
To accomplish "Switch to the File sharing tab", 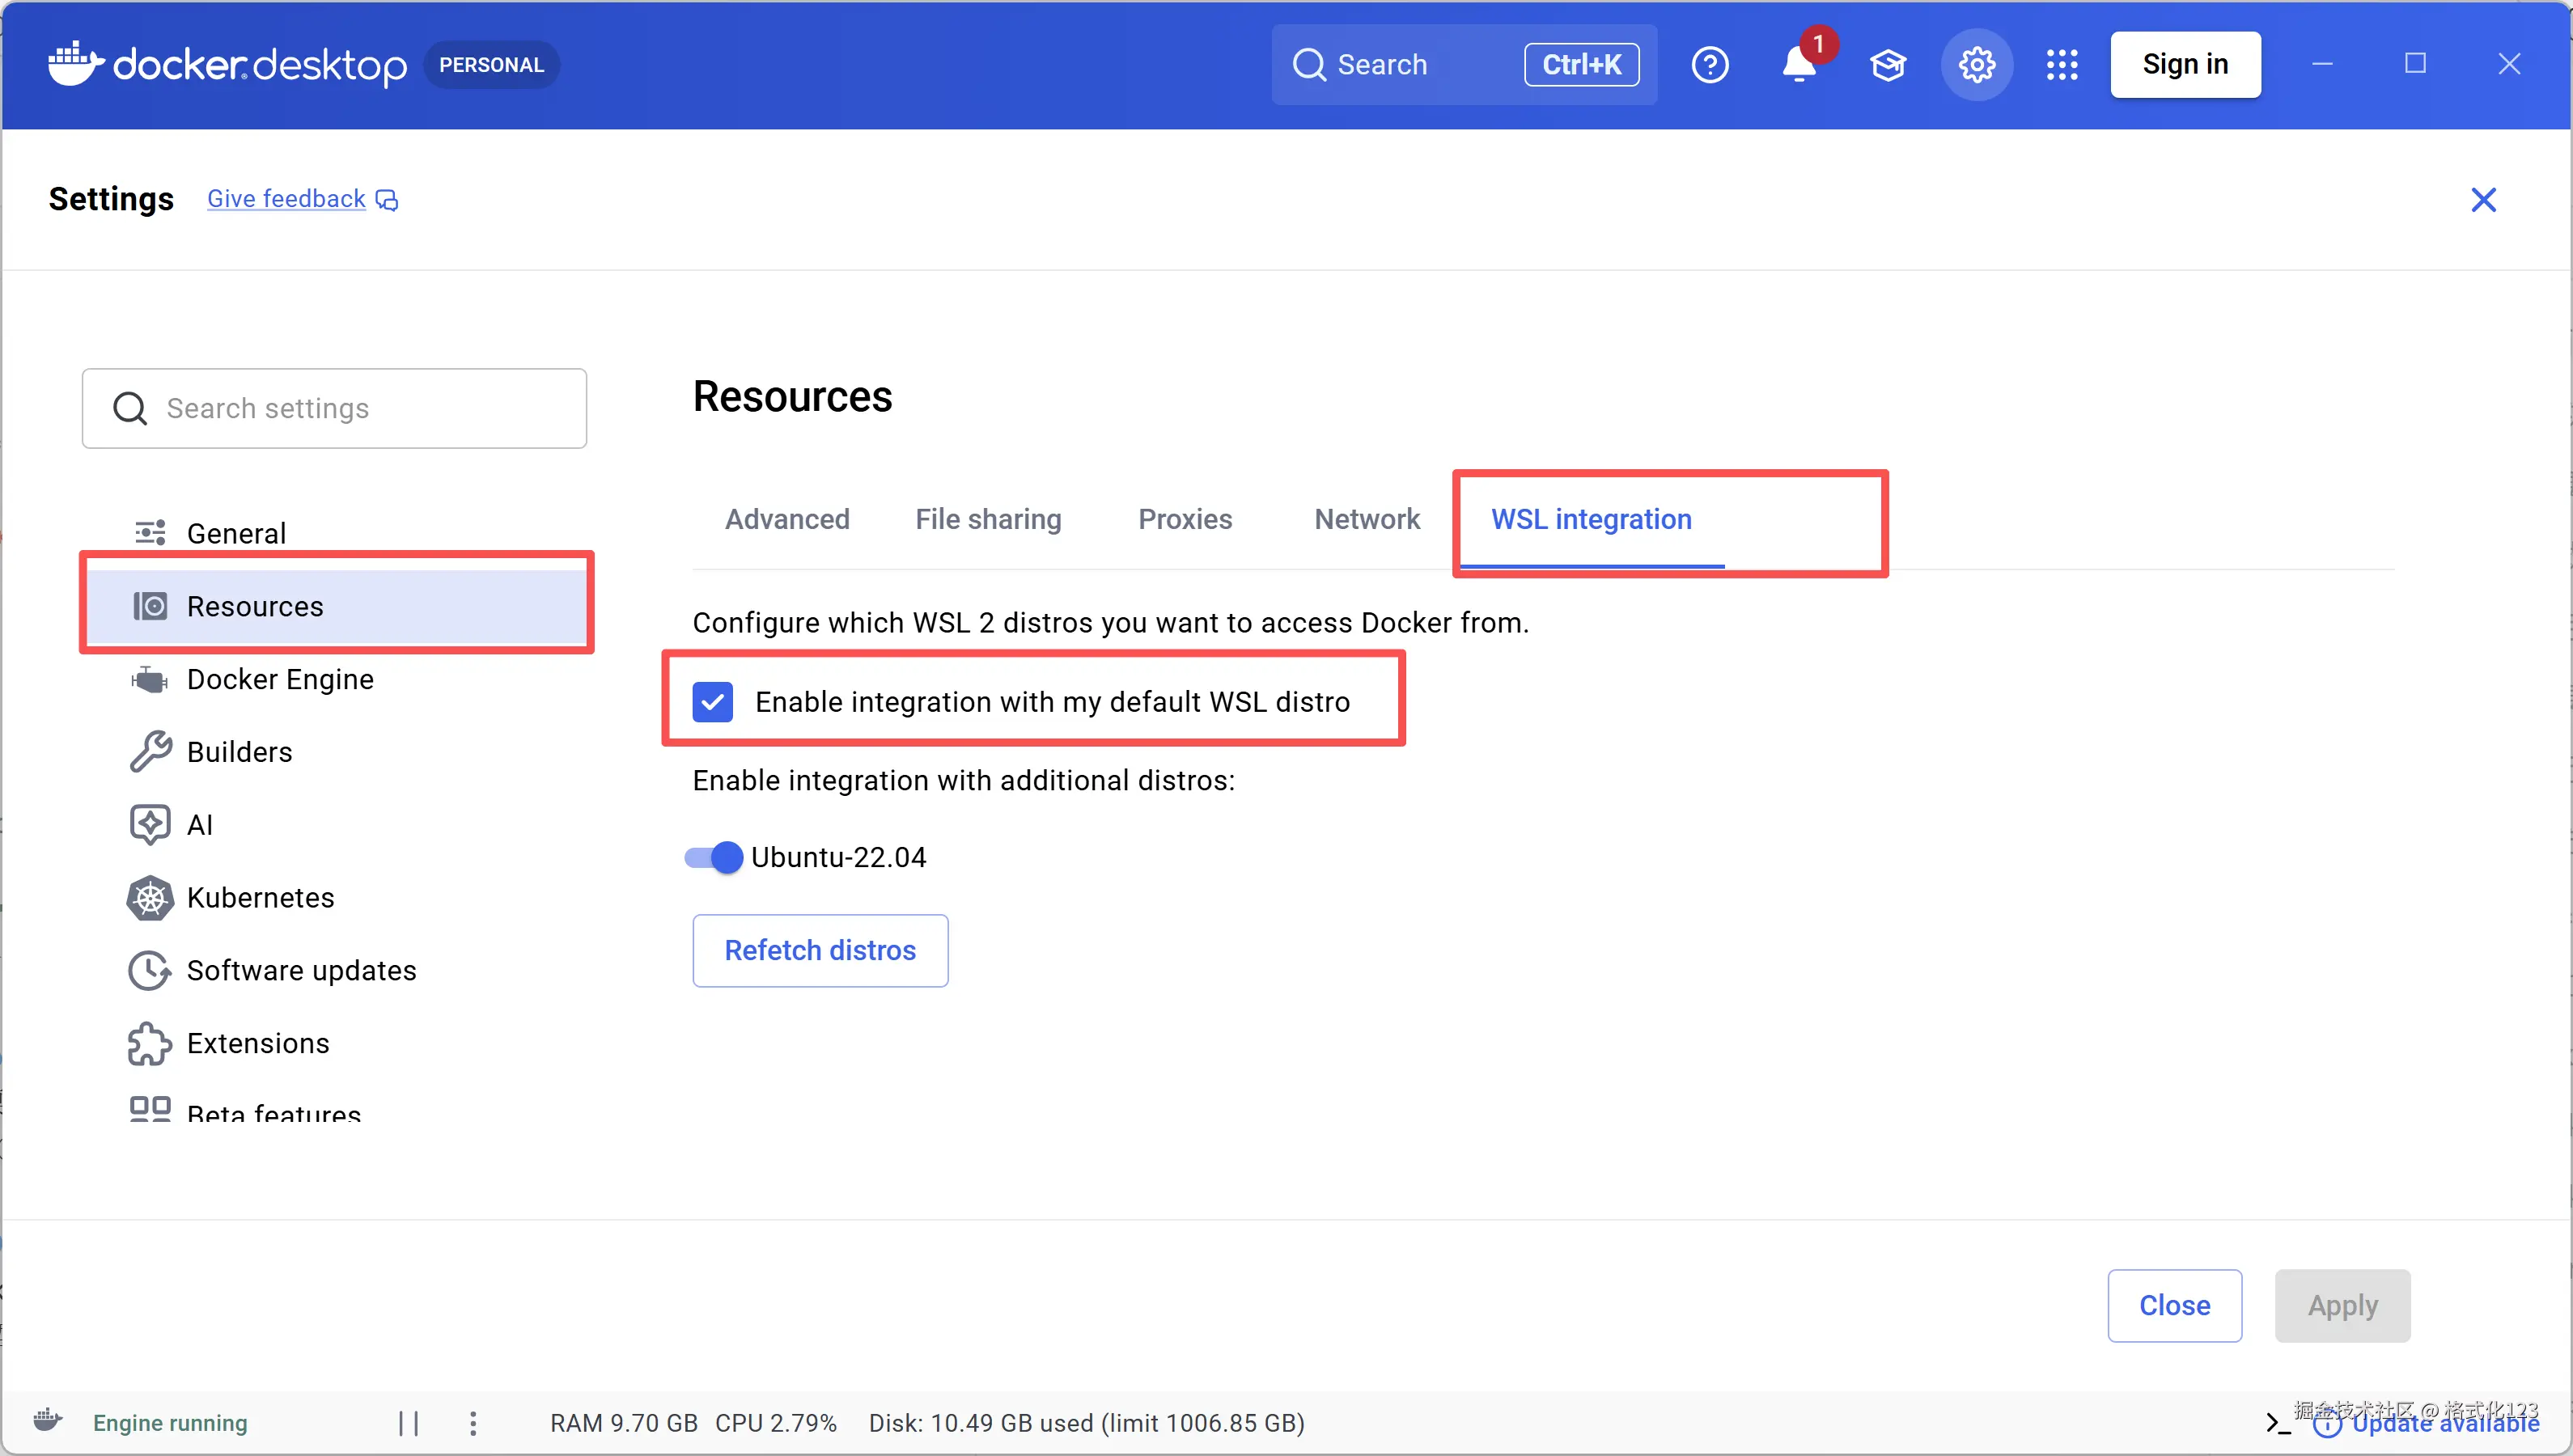I will (x=988, y=519).
